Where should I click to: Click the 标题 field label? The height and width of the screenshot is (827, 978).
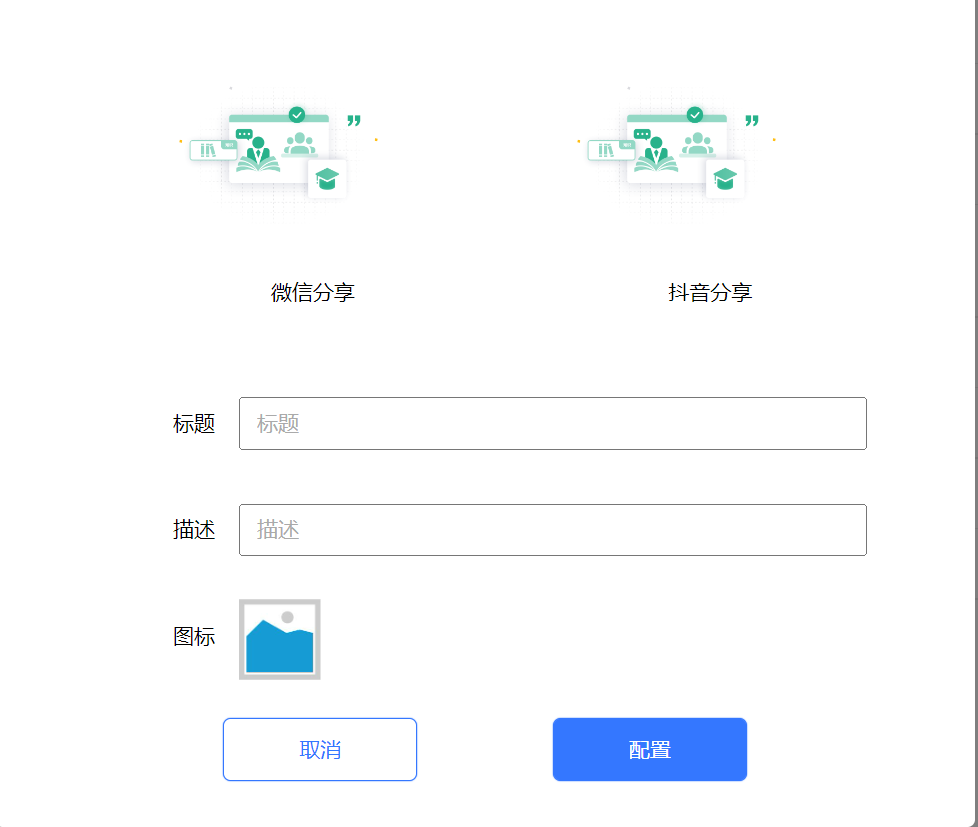194,423
